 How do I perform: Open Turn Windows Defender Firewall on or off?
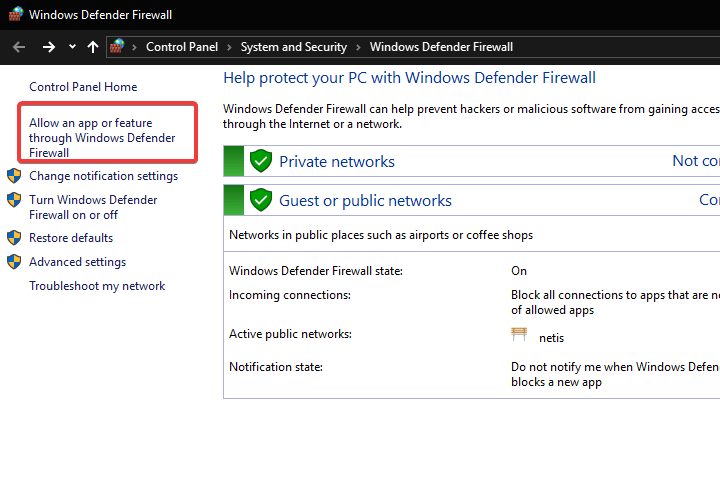[93, 207]
